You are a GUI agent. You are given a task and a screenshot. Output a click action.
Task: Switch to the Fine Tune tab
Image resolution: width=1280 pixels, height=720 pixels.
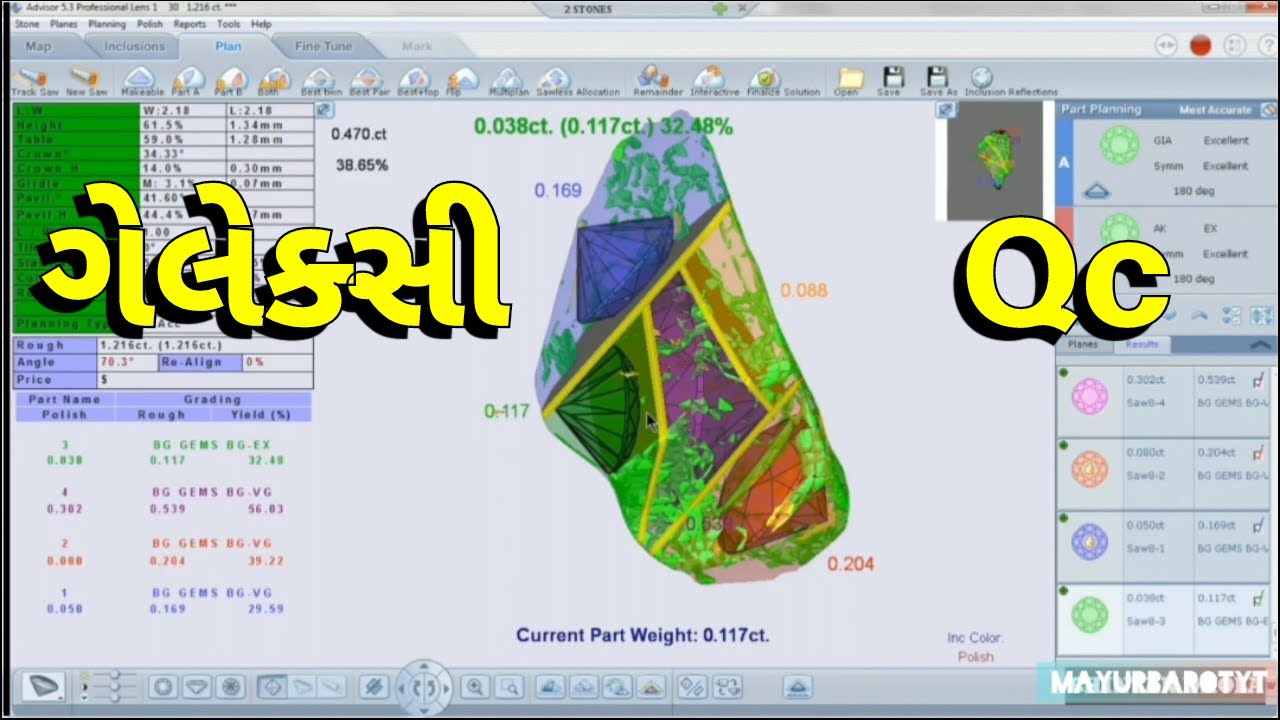323,46
